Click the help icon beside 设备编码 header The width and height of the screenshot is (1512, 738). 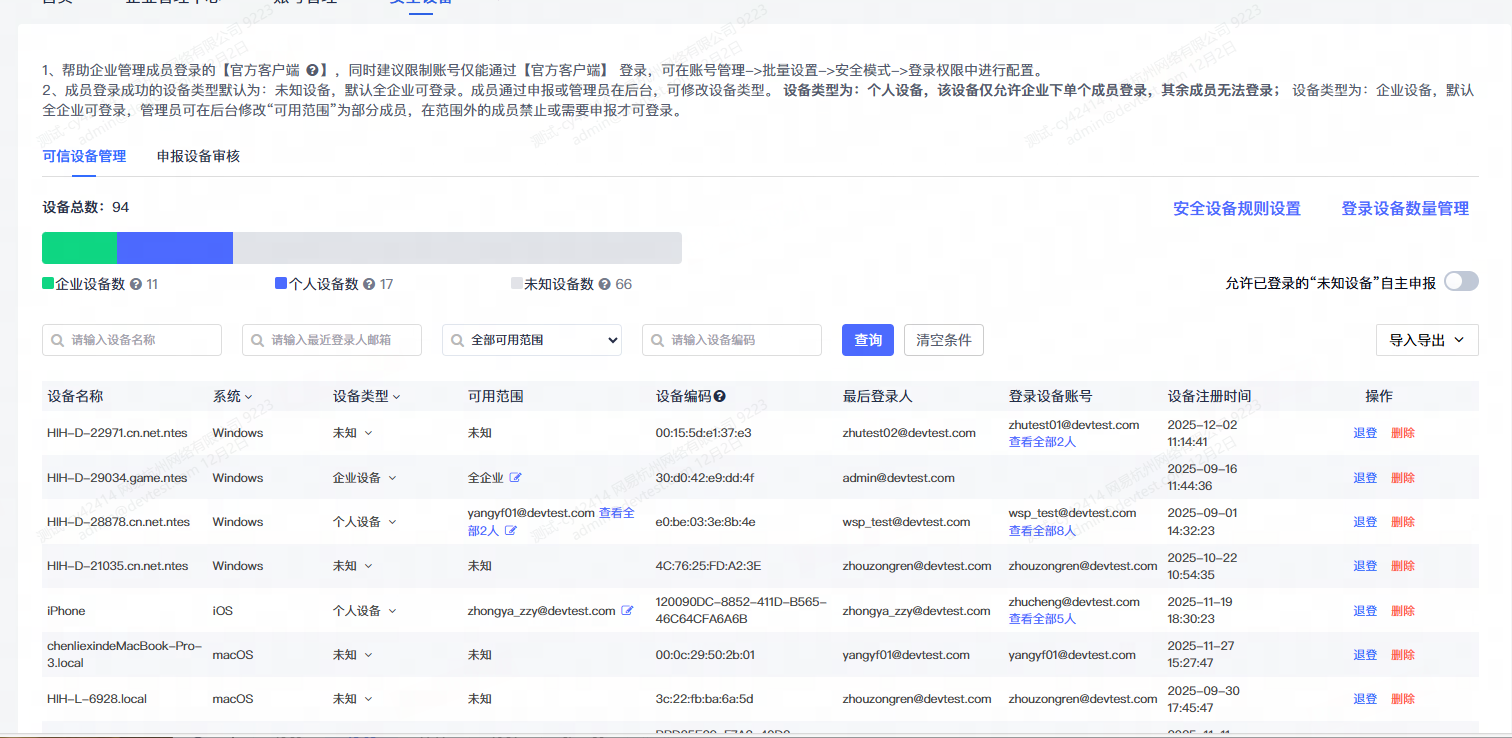pyautogui.click(x=720, y=396)
